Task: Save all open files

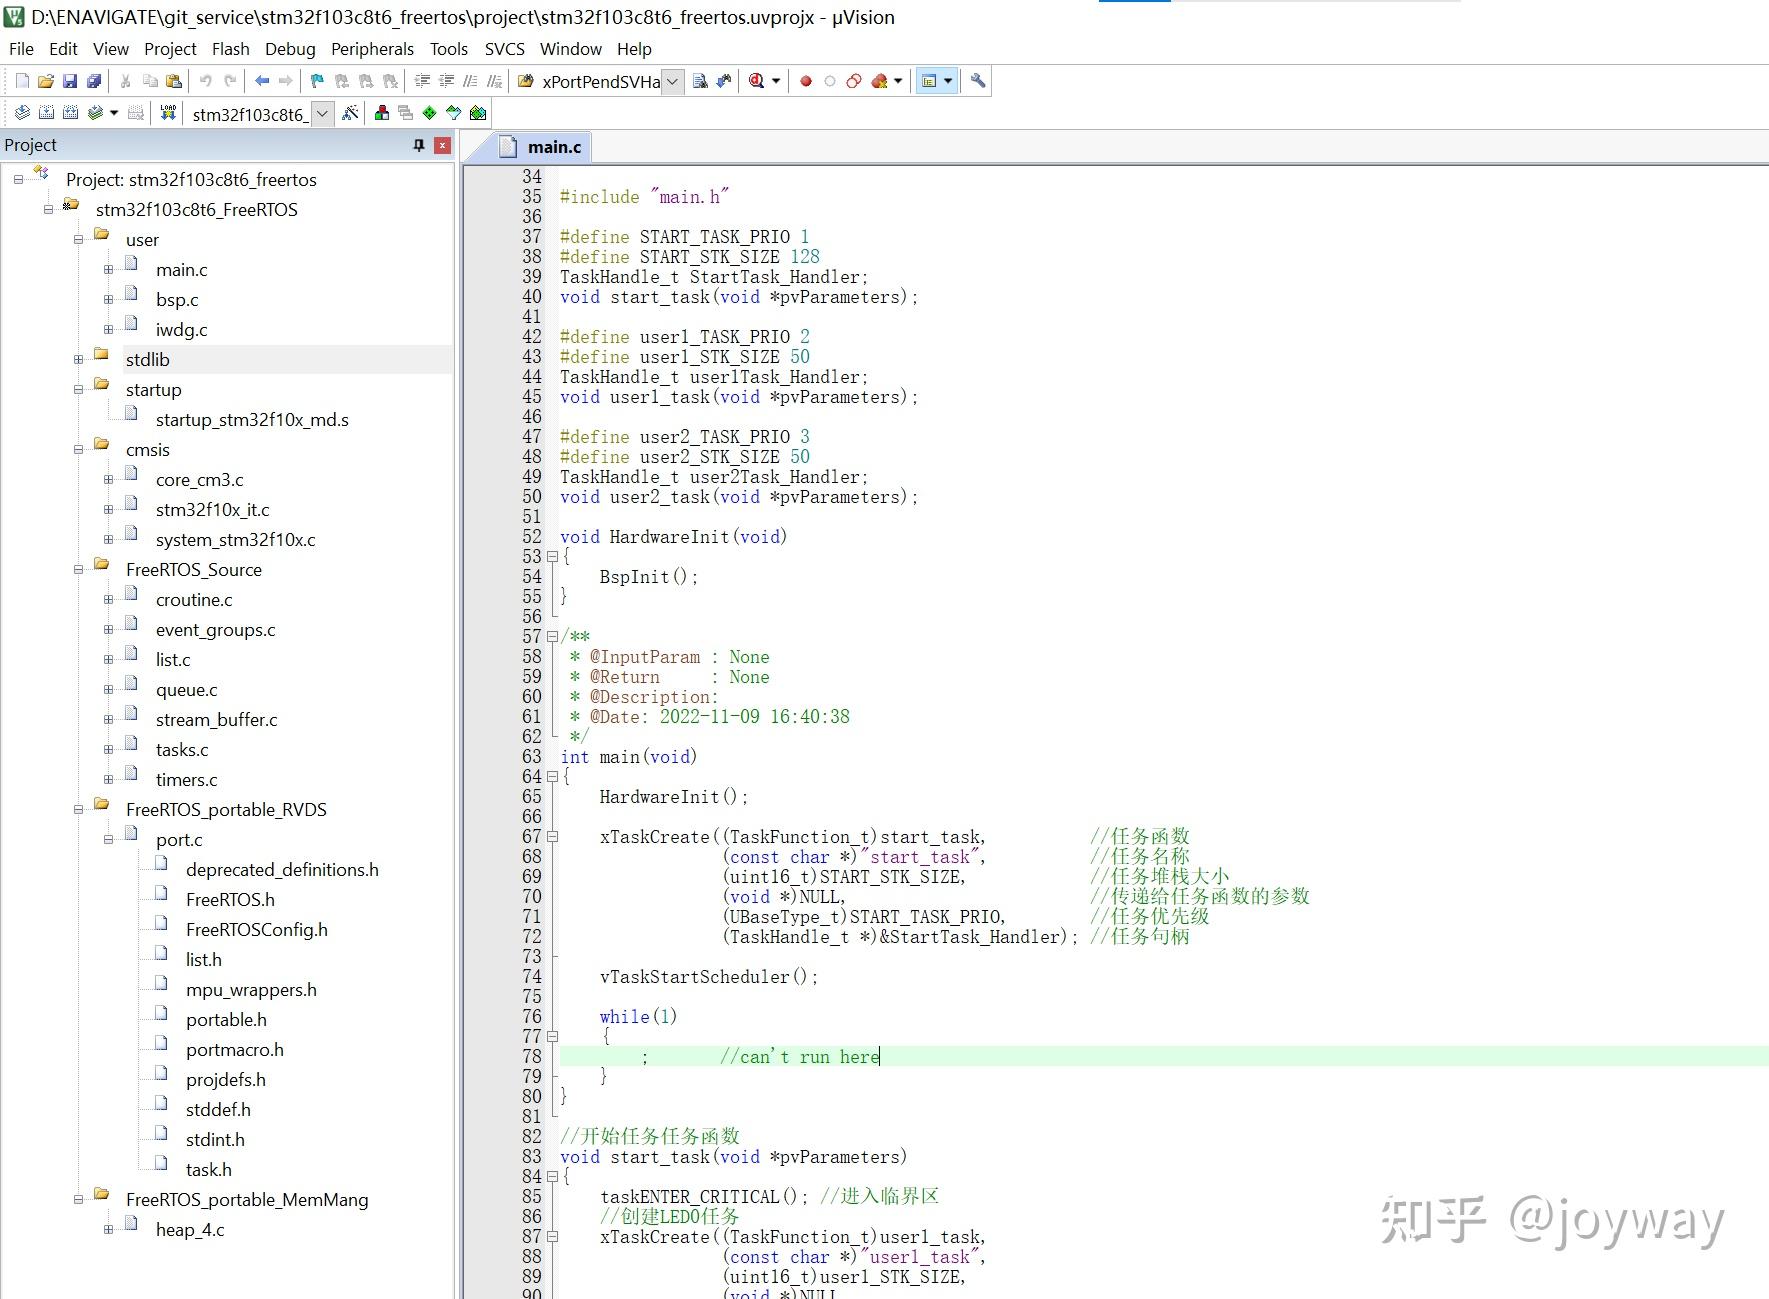Action: (x=95, y=81)
